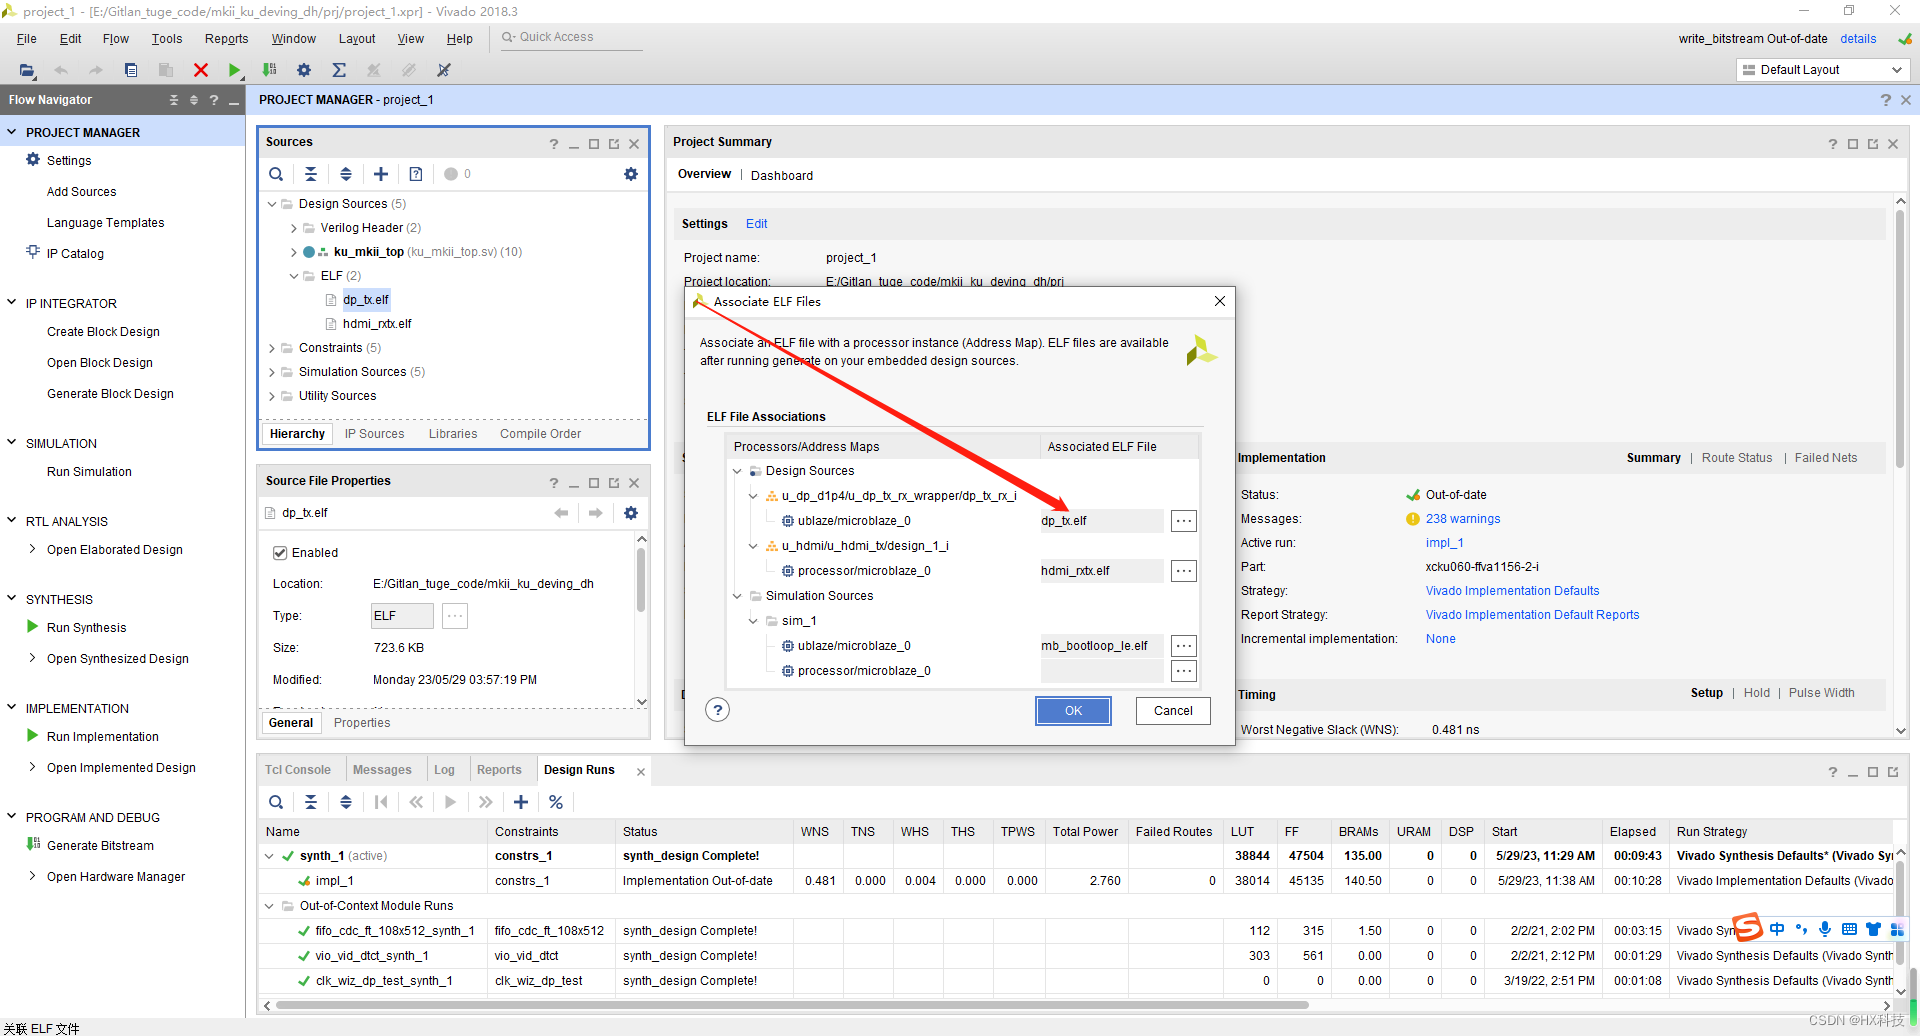Screen dimensions: 1920x1036
Task: Open Flow Navigator help question icon
Action: click(x=214, y=100)
